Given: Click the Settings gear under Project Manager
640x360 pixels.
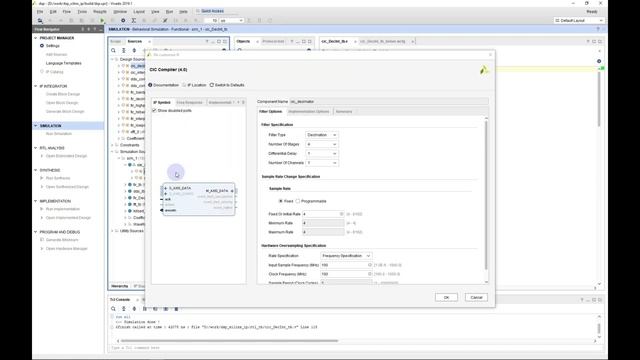Looking at the screenshot, I should point(42,46).
